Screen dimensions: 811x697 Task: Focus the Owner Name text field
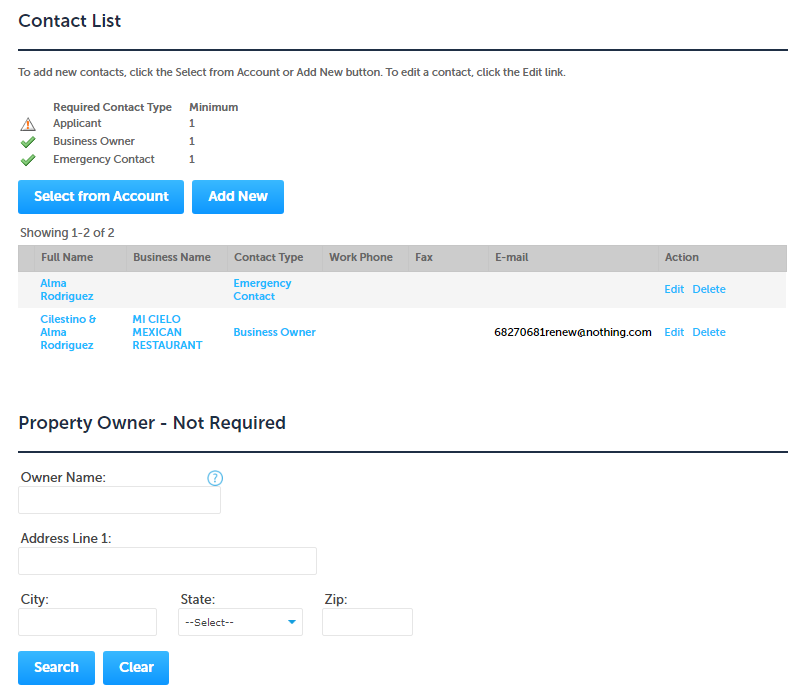pyautogui.click(x=119, y=500)
